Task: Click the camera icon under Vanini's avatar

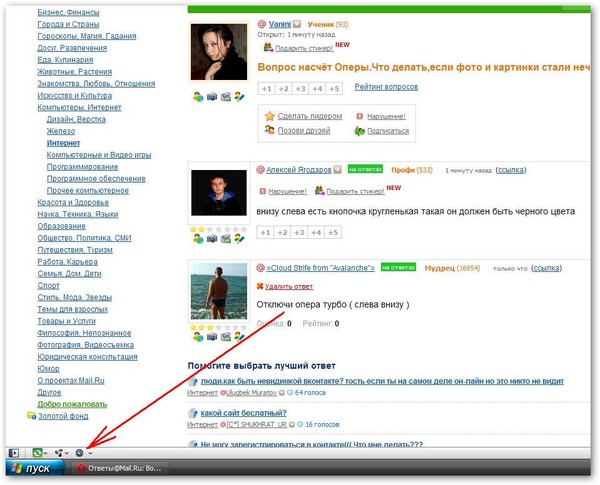Action: click(212, 97)
